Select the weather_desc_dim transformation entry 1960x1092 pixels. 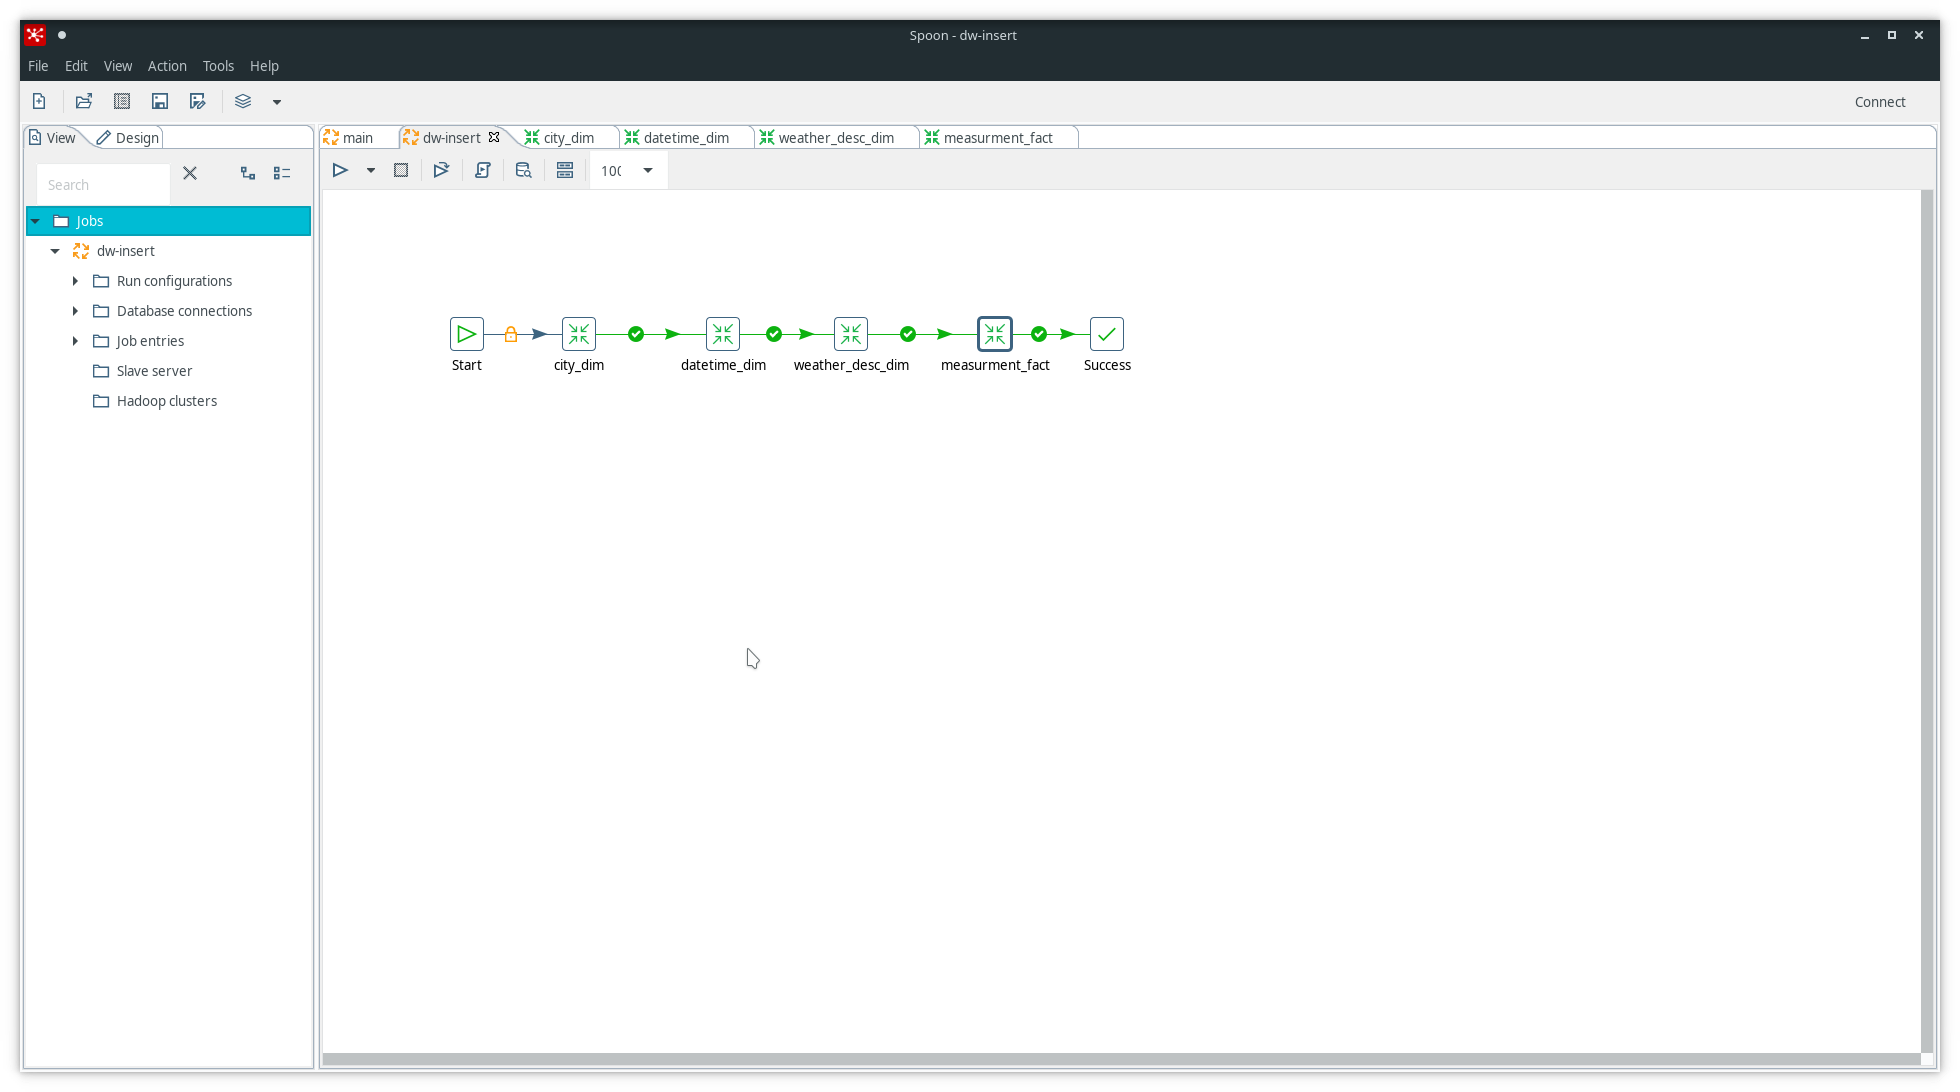851,334
